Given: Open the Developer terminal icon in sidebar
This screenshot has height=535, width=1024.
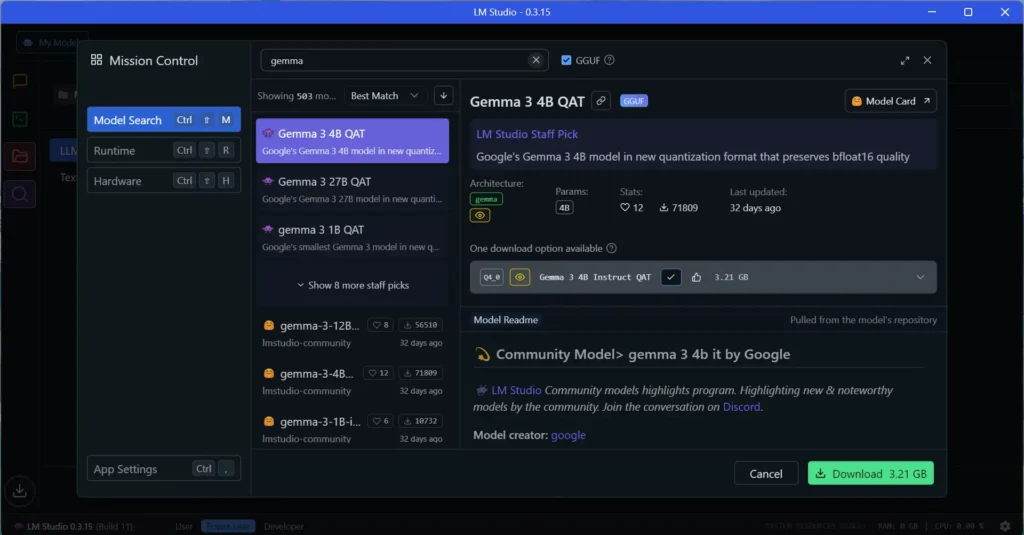Looking at the screenshot, I should (20, 119).
